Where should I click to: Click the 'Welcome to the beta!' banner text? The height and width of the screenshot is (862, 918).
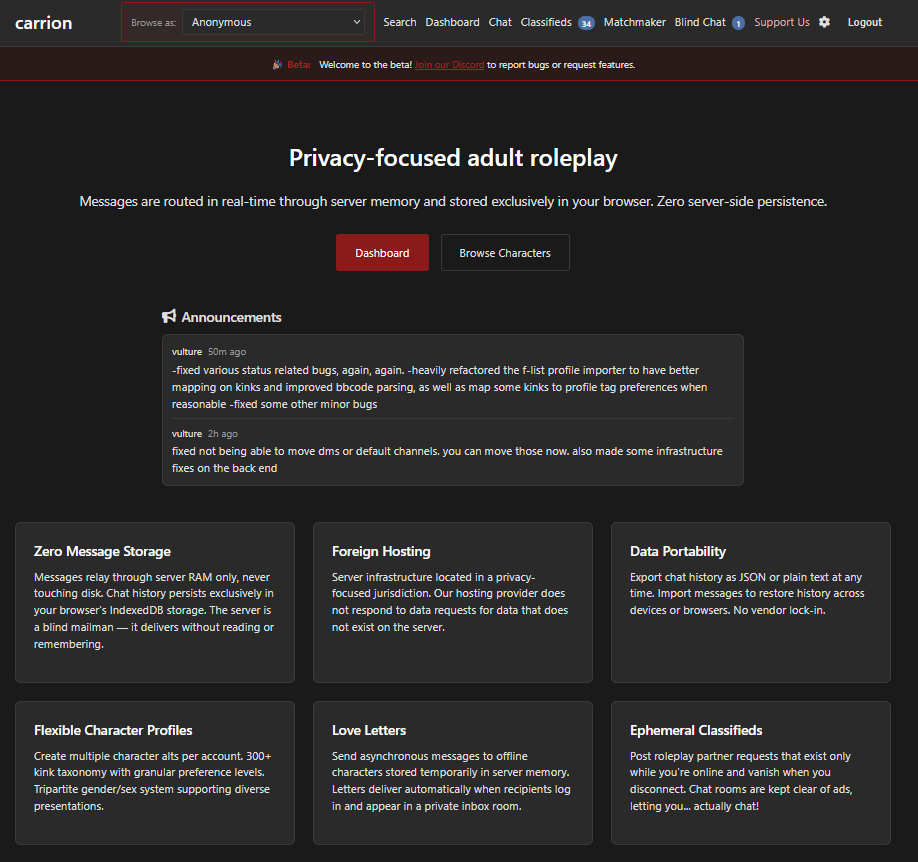pos(365,64)
